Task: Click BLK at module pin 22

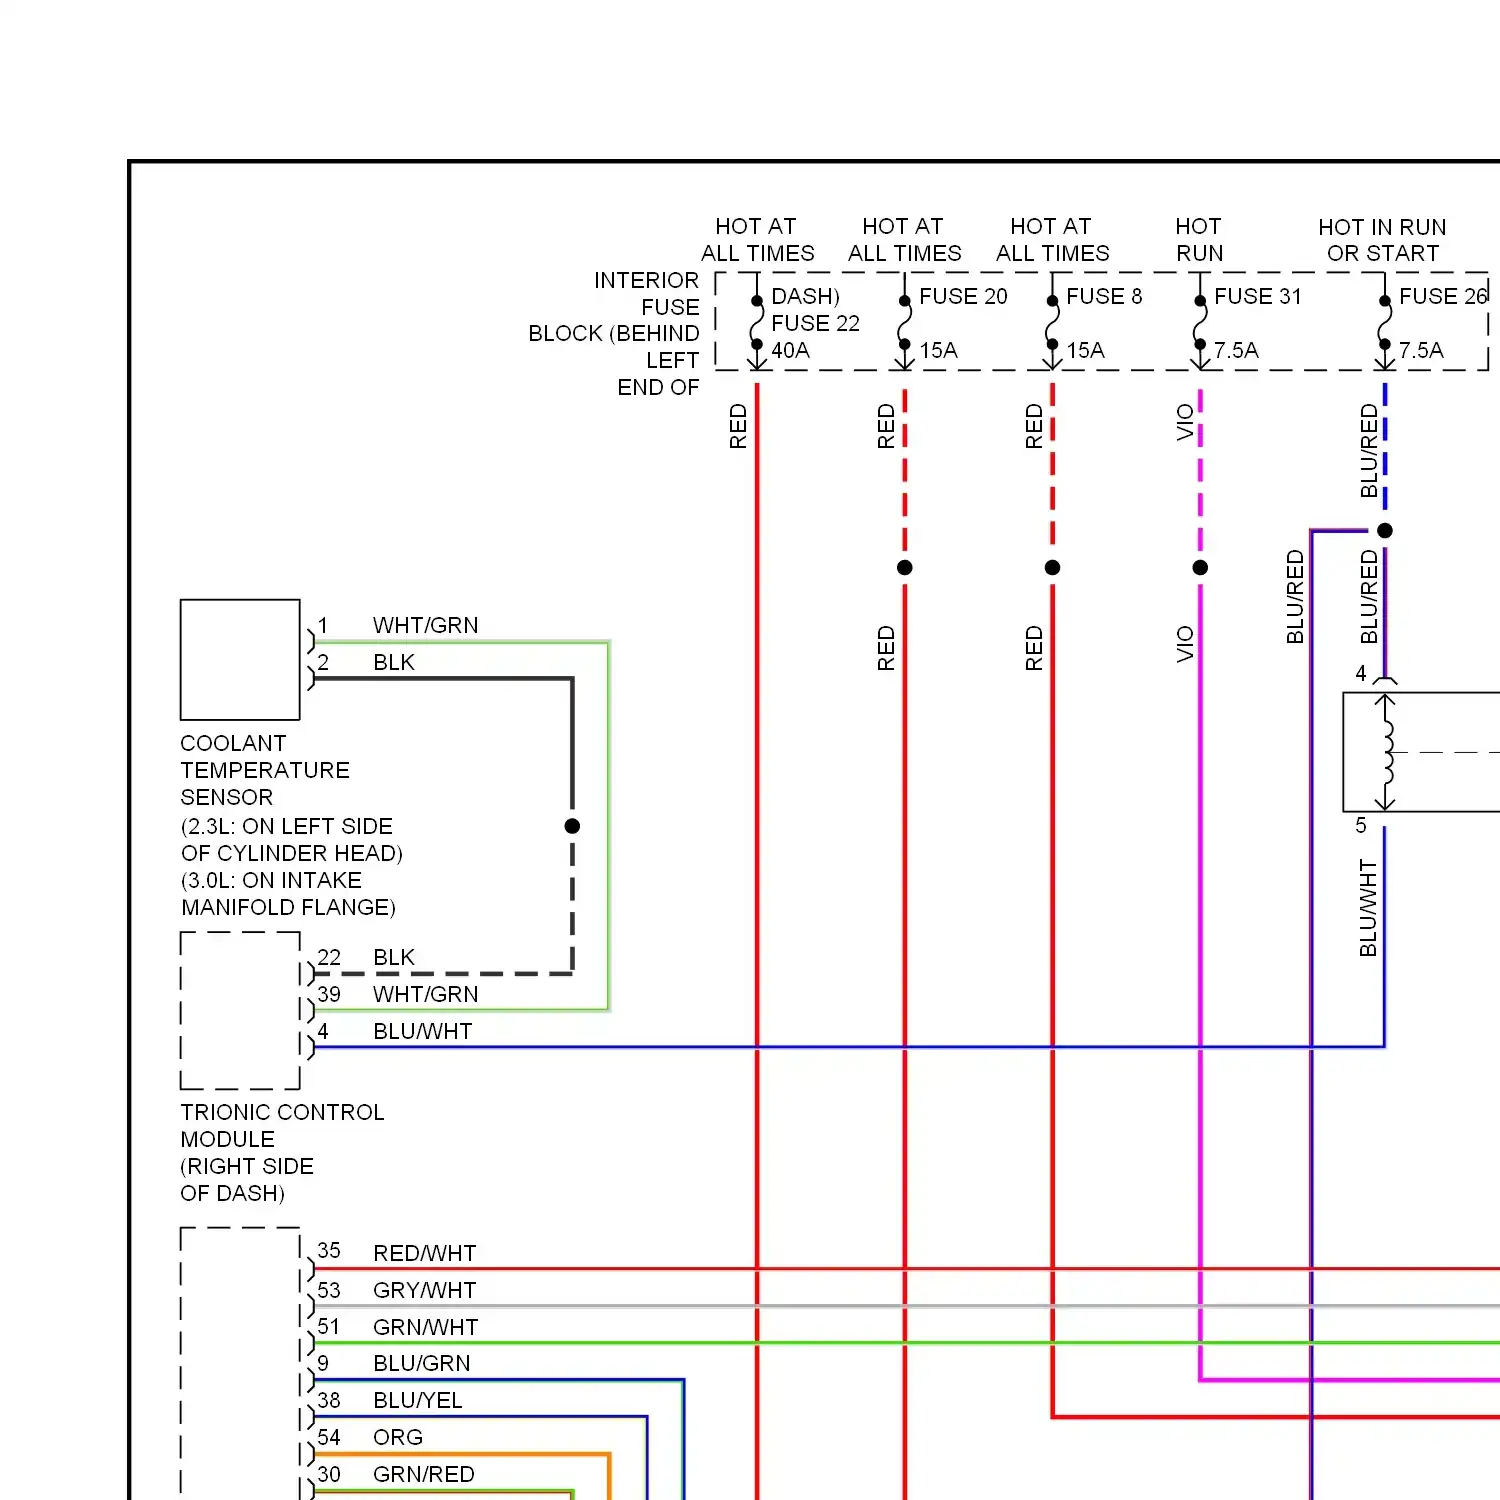Action: [x=393, y=957]
